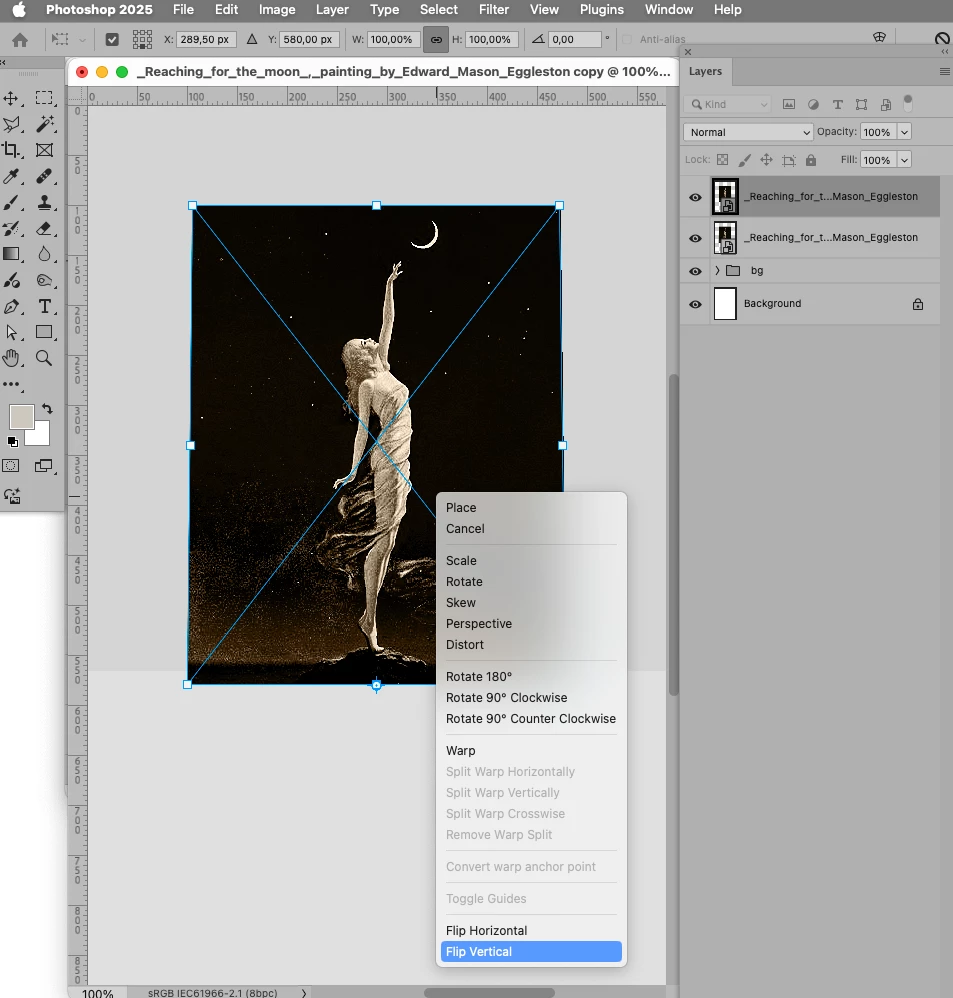Viewport: 953px width, 998px height.
Task: Select the Eyedropper tool
Action: click(x=11, y=176)
